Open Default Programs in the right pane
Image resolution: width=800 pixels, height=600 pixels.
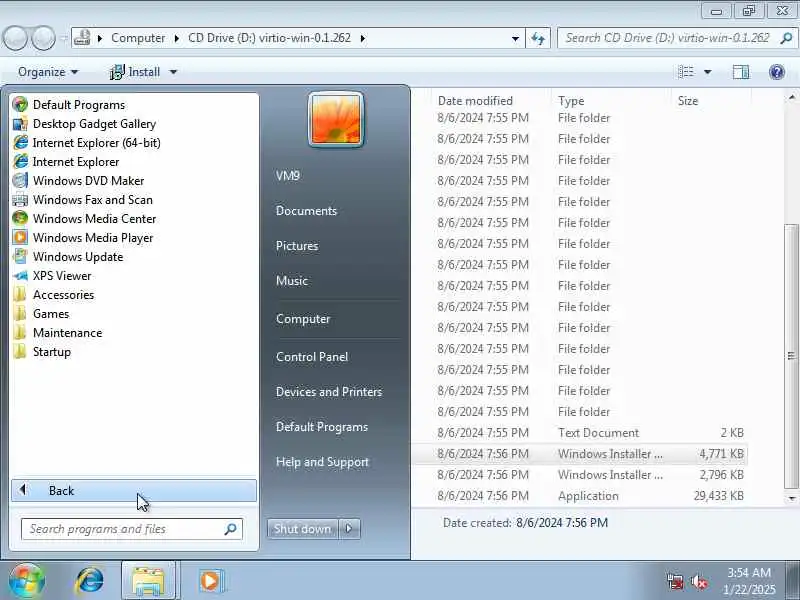click(x=322, y=427)
